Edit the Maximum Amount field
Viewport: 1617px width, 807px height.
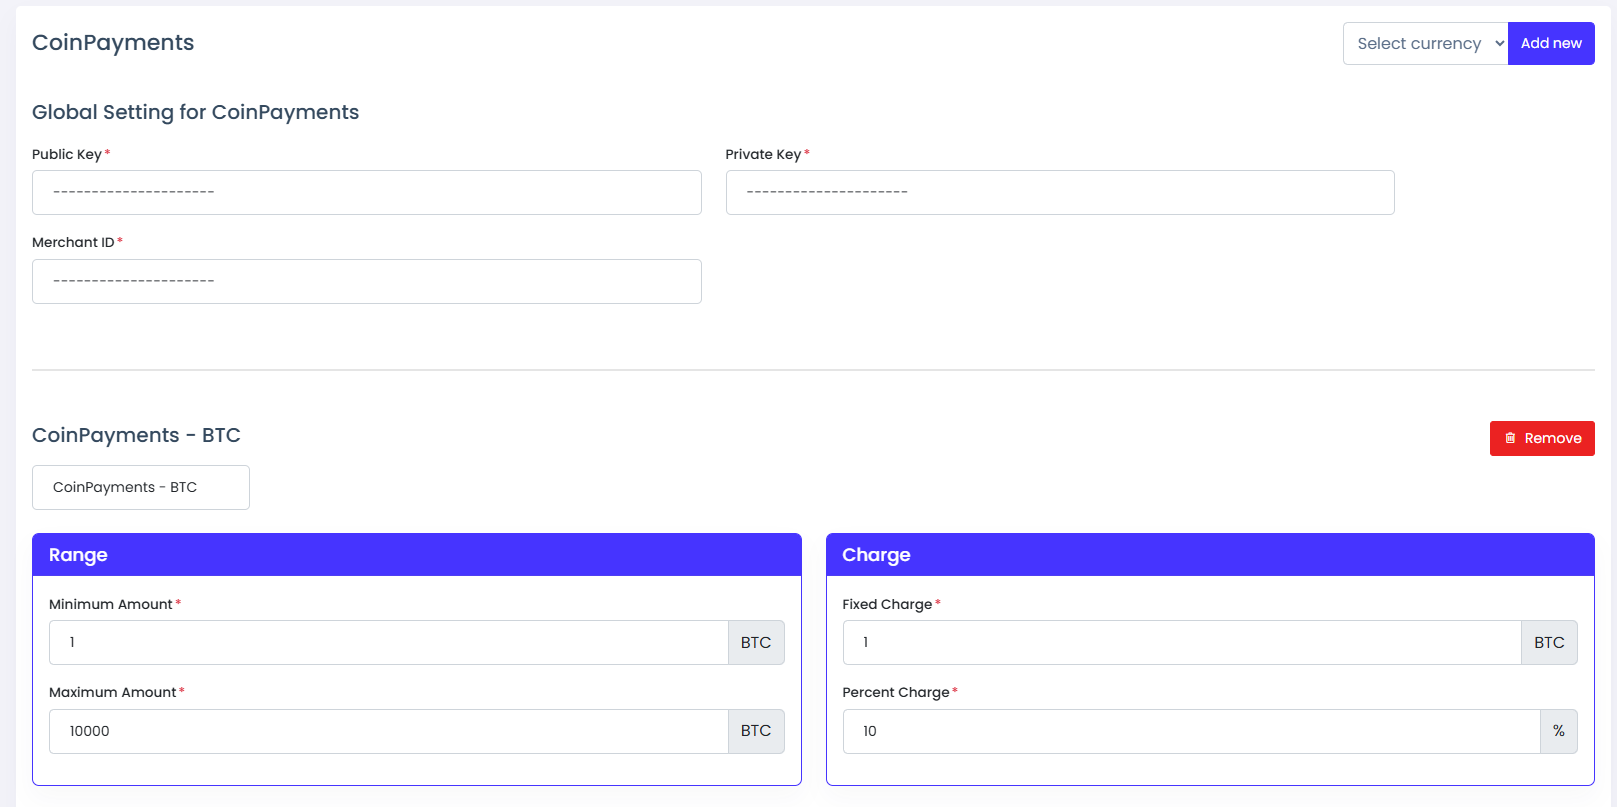tap(389, 731)
